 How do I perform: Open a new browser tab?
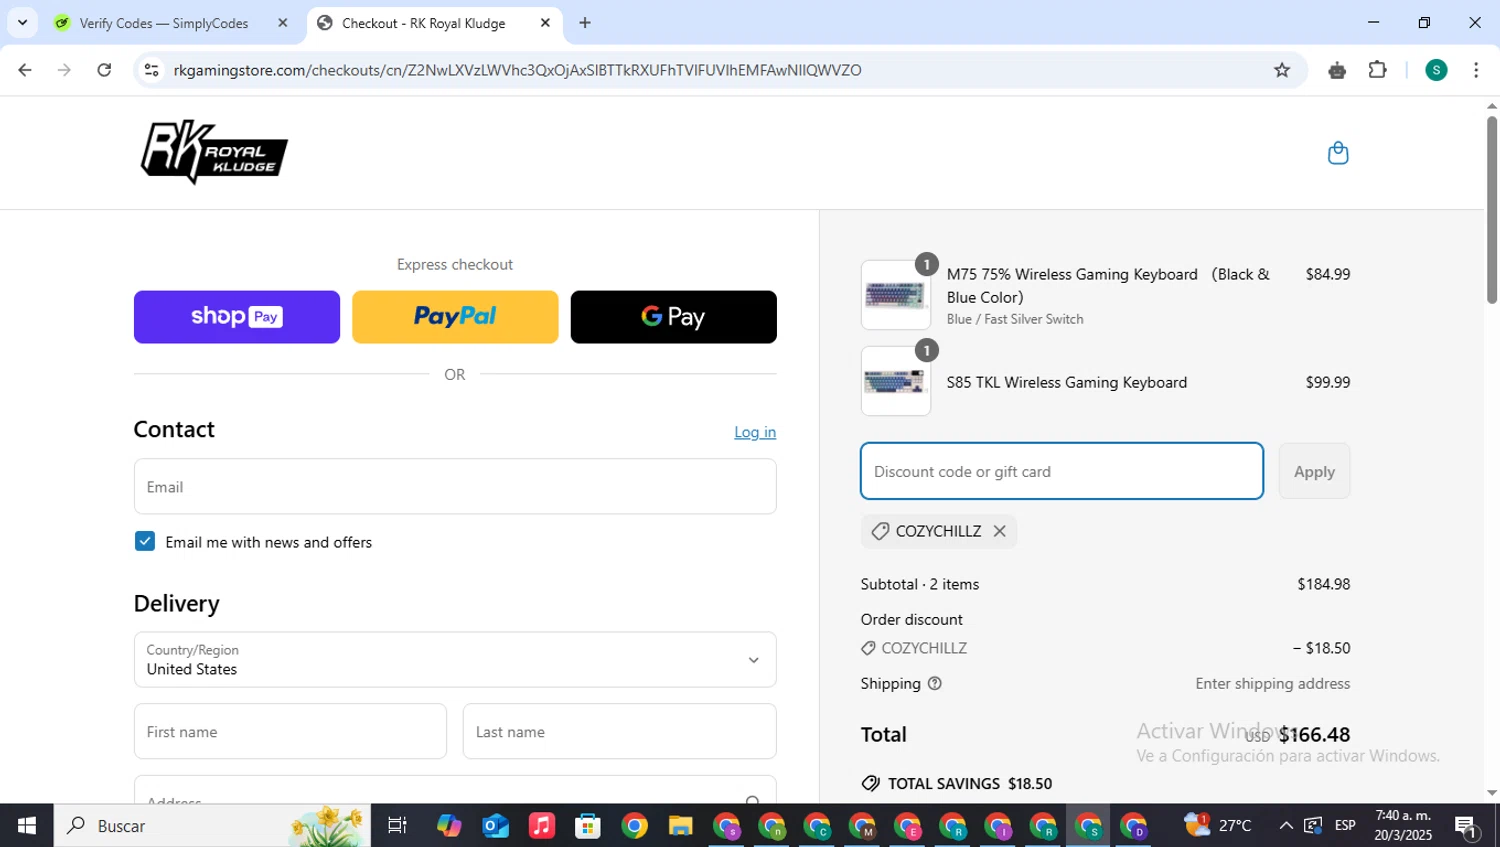[585, 23]
